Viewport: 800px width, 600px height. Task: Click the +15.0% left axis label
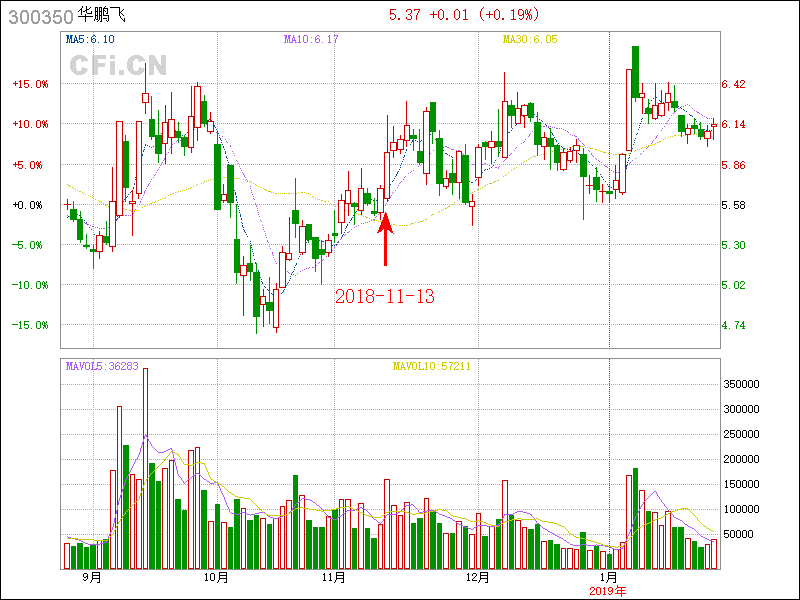[x=30, y=85]
